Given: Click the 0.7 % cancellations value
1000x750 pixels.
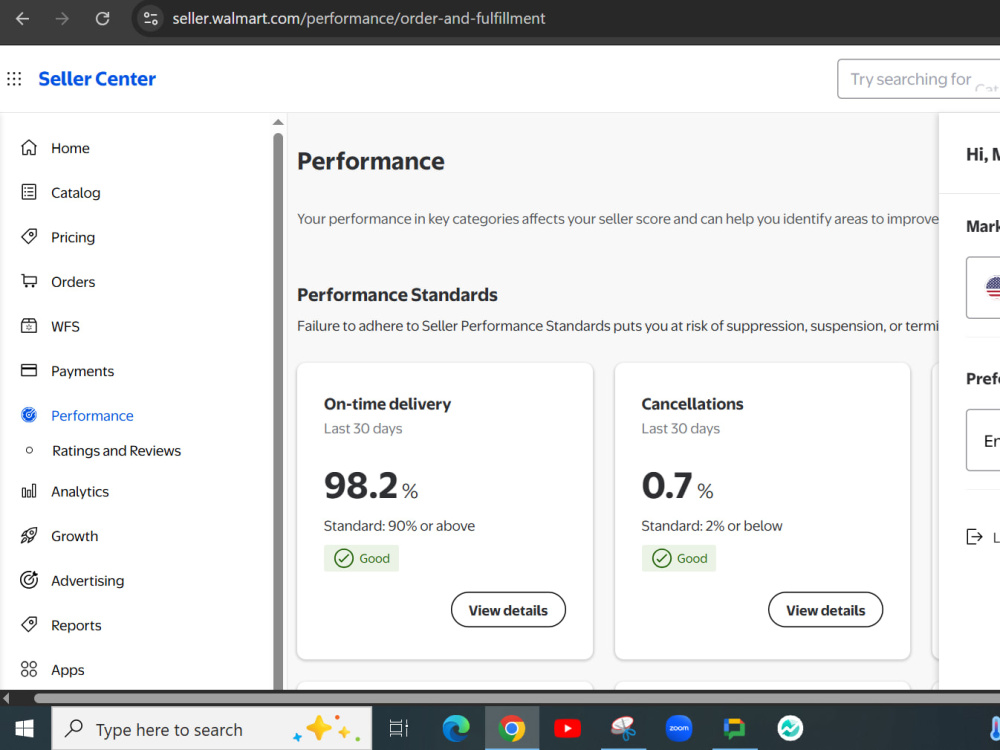Looking at the screenshot, I should [x=677, y=486].
